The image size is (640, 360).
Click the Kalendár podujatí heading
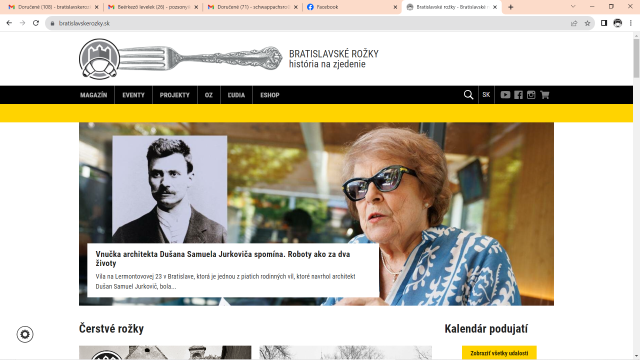[486, 329]
